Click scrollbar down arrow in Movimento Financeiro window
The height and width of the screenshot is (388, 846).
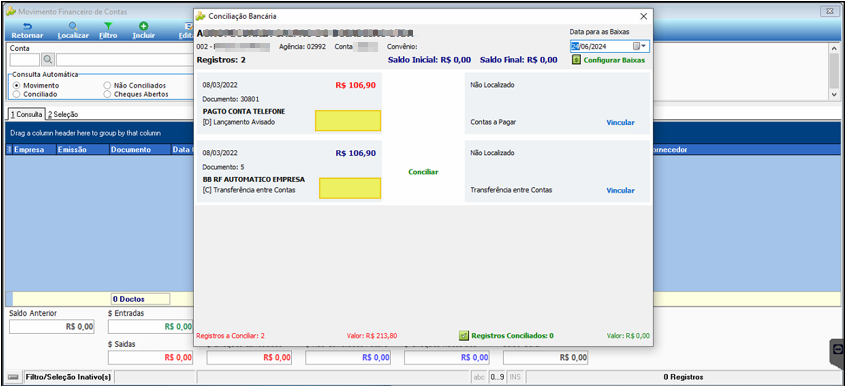835,94
